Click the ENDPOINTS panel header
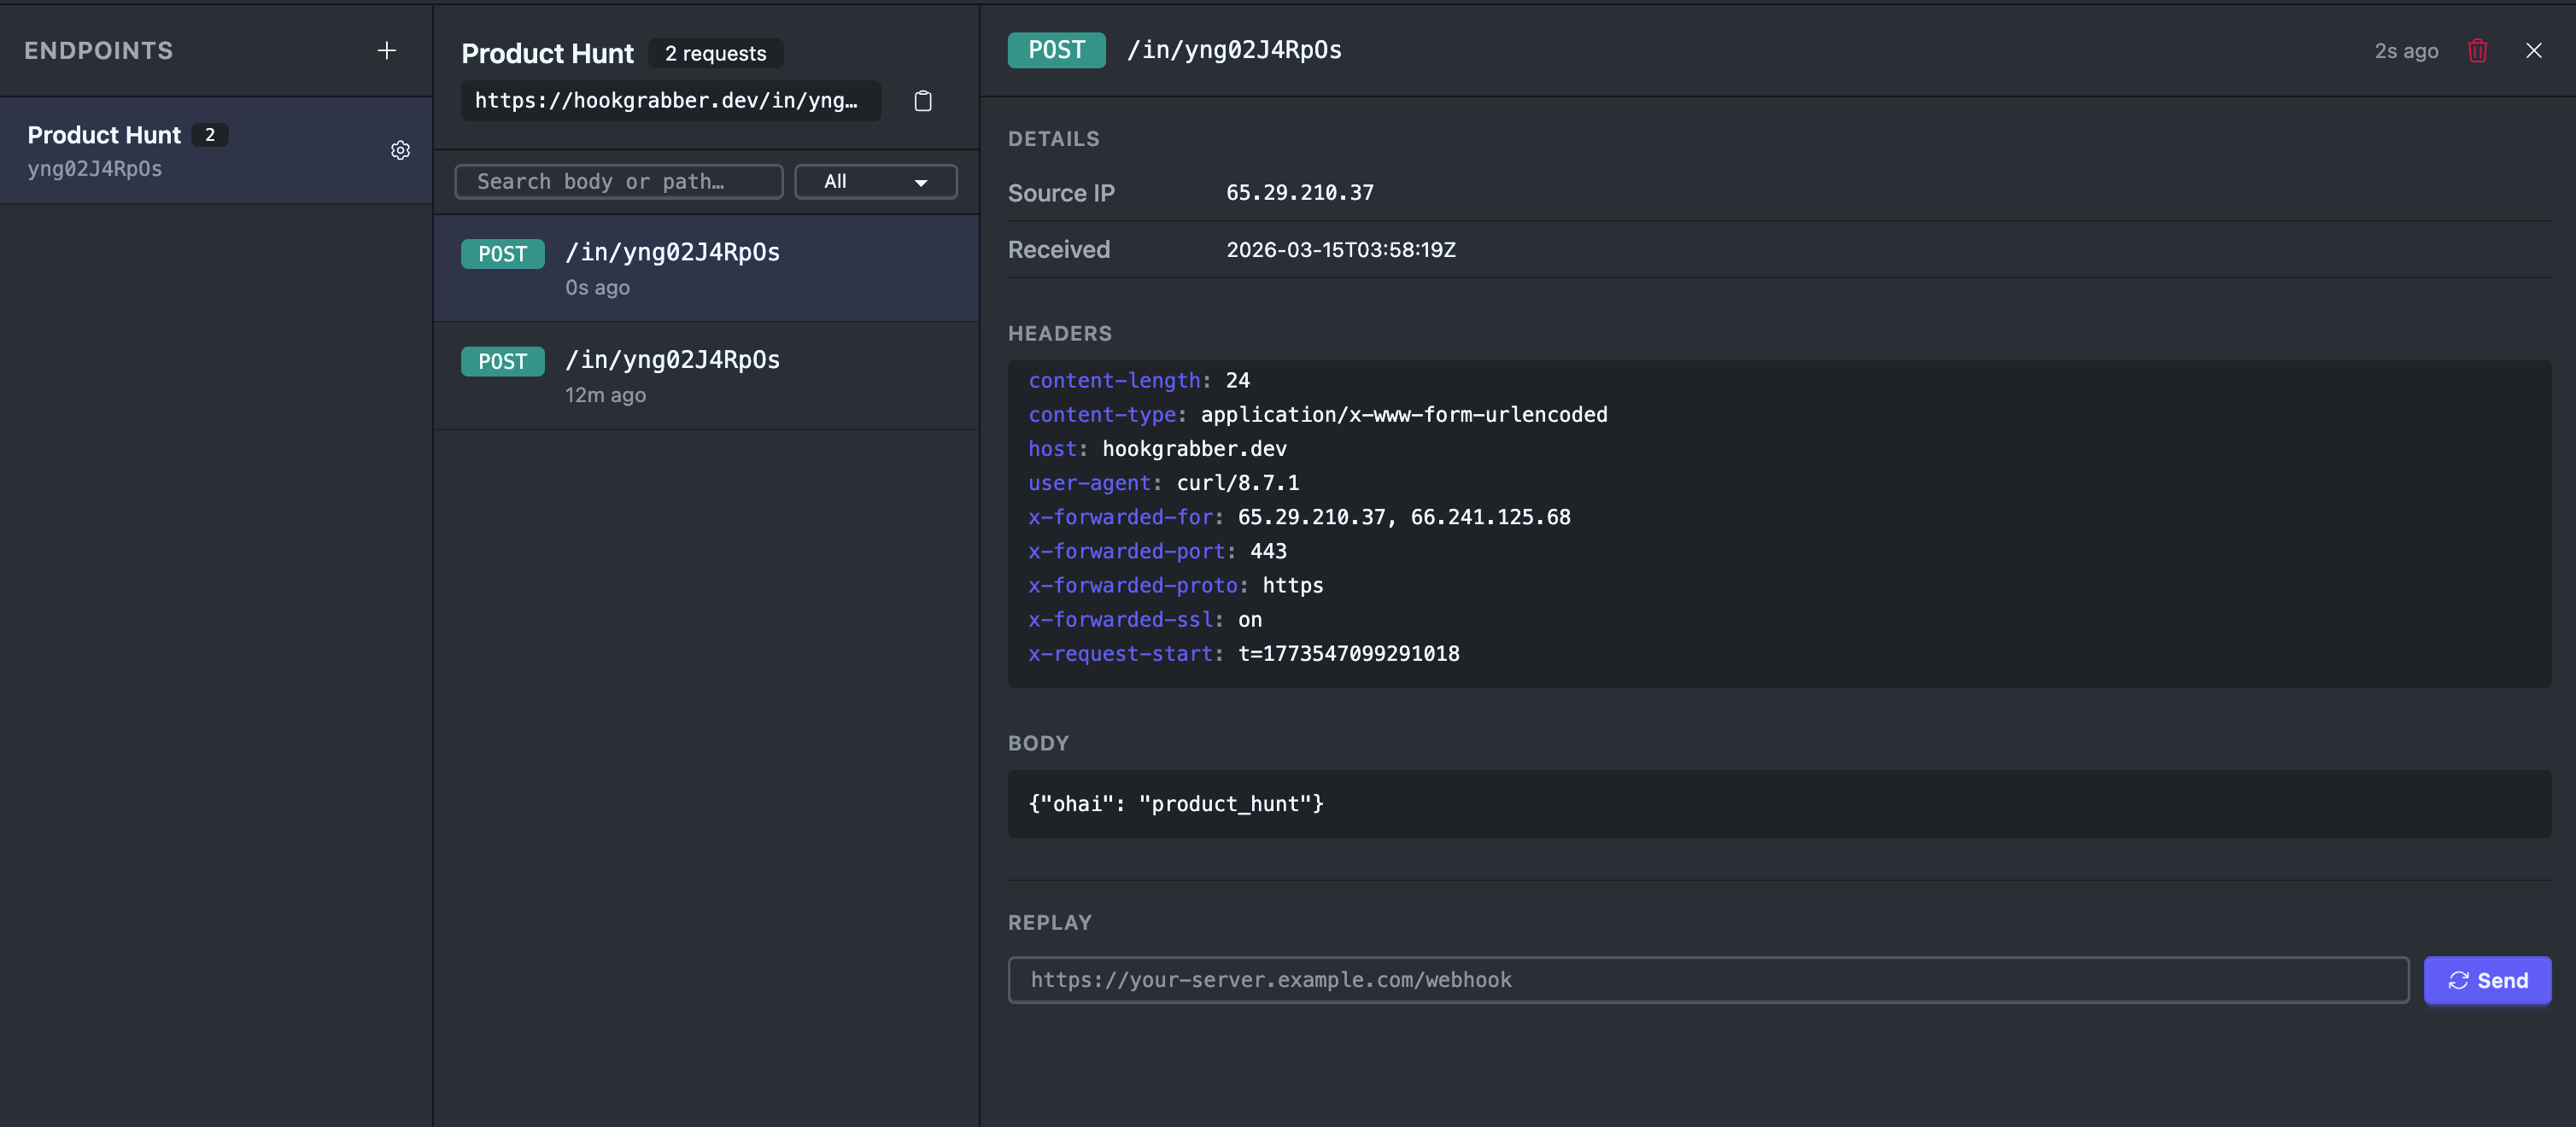 click(x=98, y=50)
